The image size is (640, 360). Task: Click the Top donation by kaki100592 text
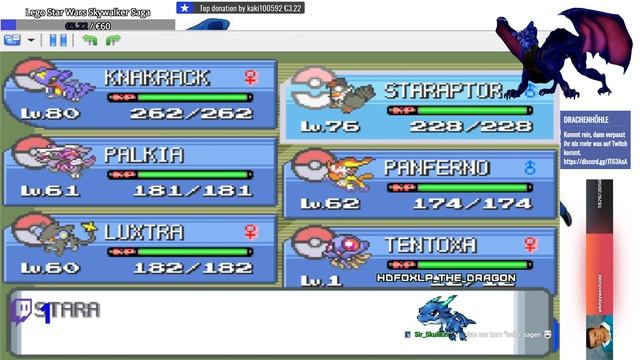pyautogui.click(x=251, y=8)
